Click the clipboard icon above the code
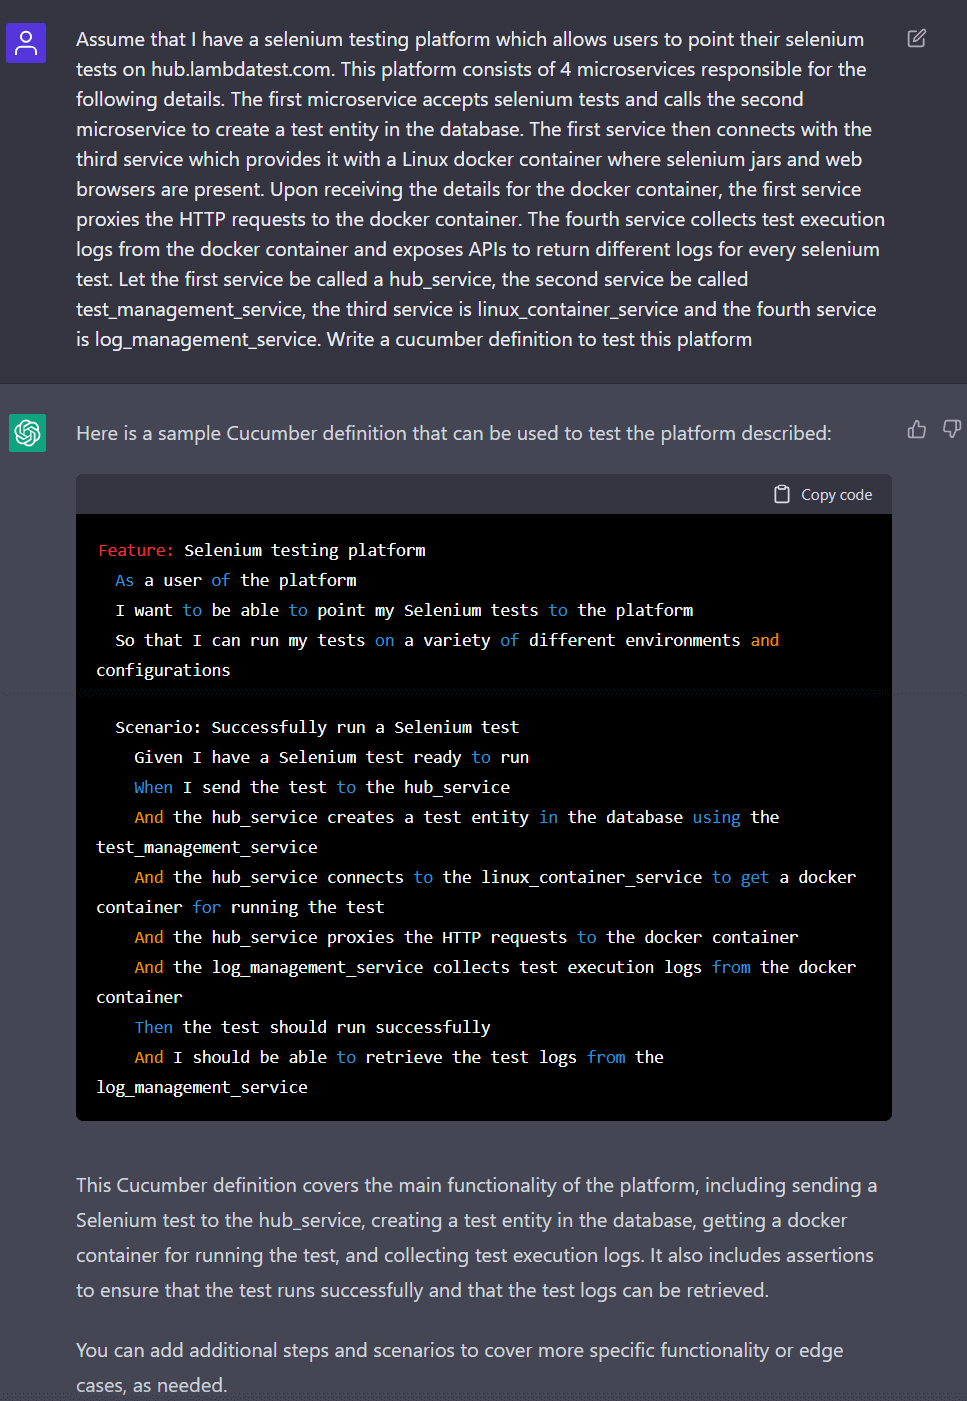This screenshot has width=967, height=1401. point(782,495)
